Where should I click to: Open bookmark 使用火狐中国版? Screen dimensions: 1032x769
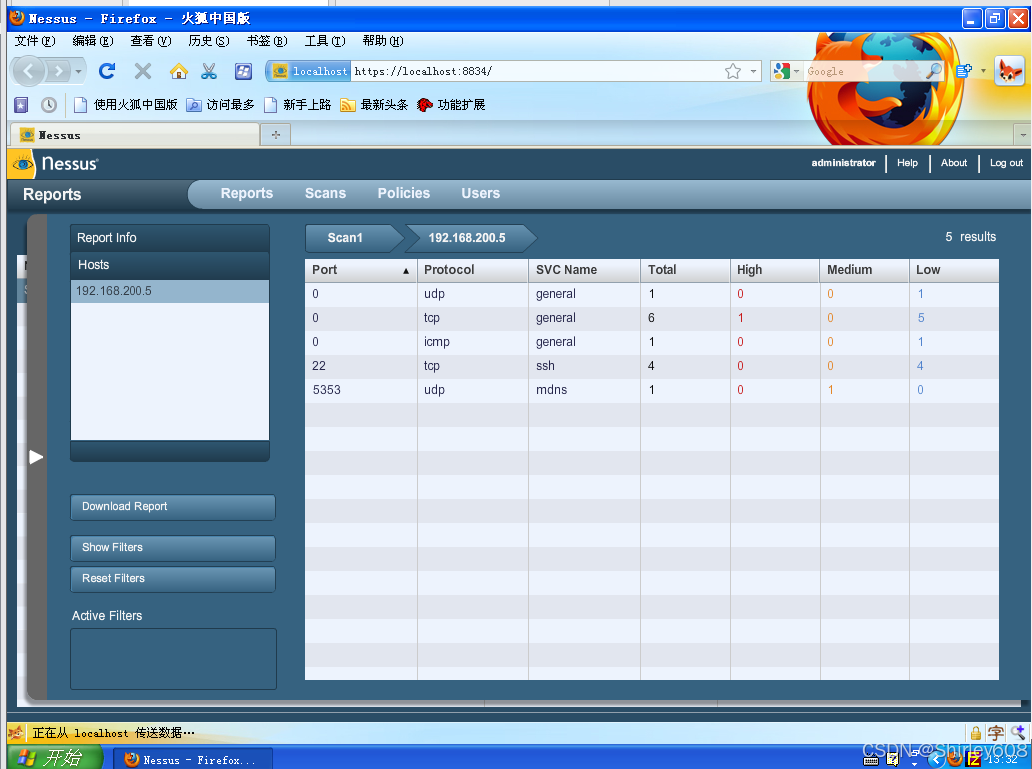pos(126,105)
